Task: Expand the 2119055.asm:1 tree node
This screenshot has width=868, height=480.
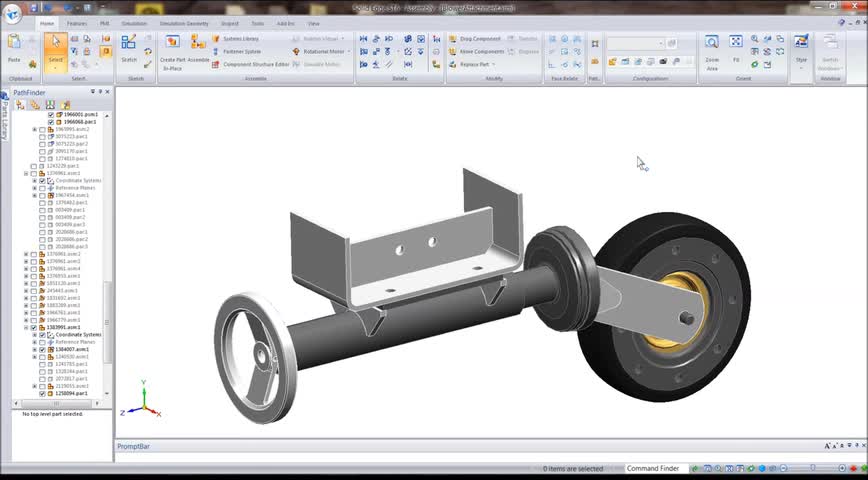Action: (x=34, y=386)
